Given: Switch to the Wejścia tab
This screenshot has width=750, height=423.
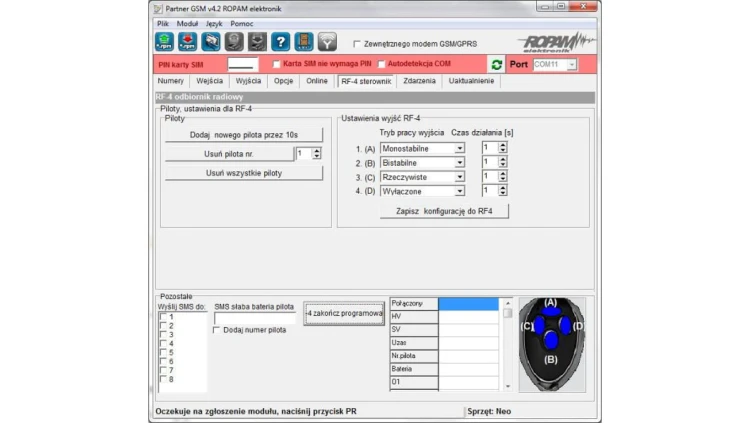Looking at the screenshot, I should coord(210,81).
